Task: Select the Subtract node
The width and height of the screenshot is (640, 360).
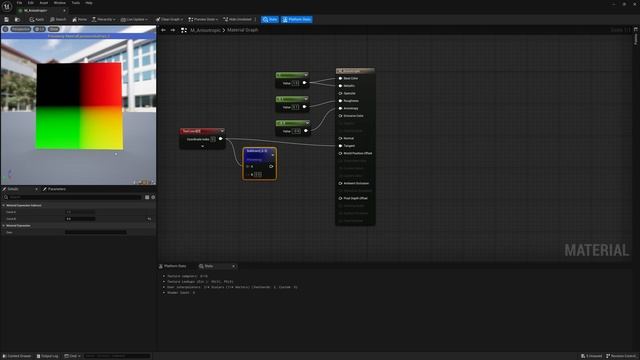Action: click(260, 164)
